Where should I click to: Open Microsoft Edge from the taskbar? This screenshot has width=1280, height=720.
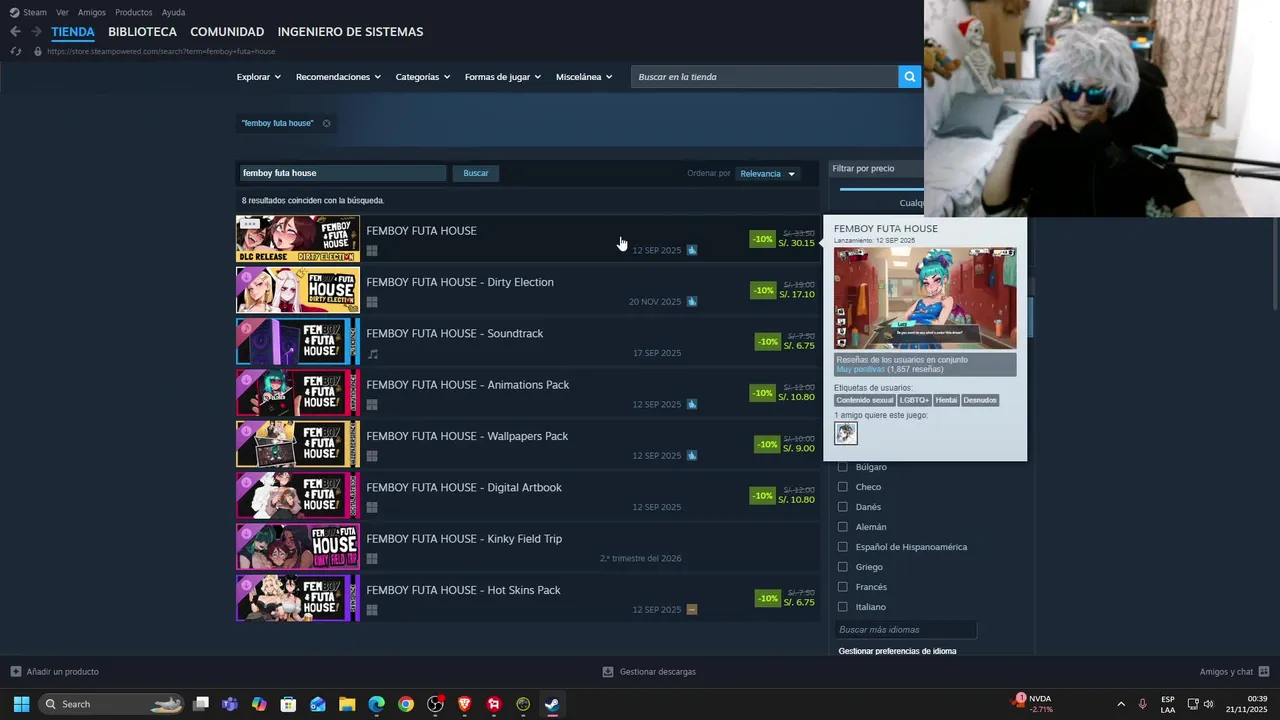(x=376, y=704)
